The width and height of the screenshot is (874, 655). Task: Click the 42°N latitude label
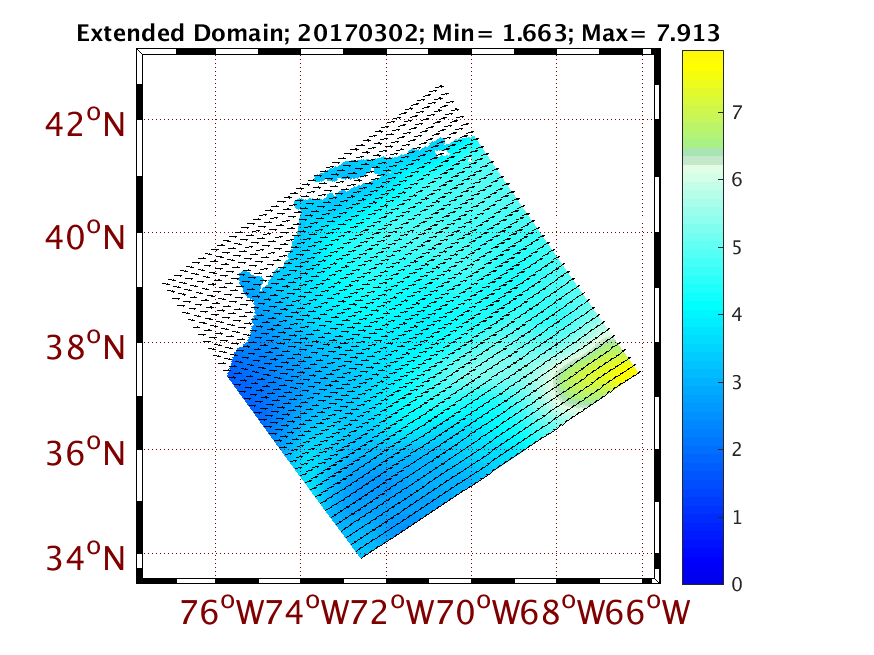pos(85,123)
